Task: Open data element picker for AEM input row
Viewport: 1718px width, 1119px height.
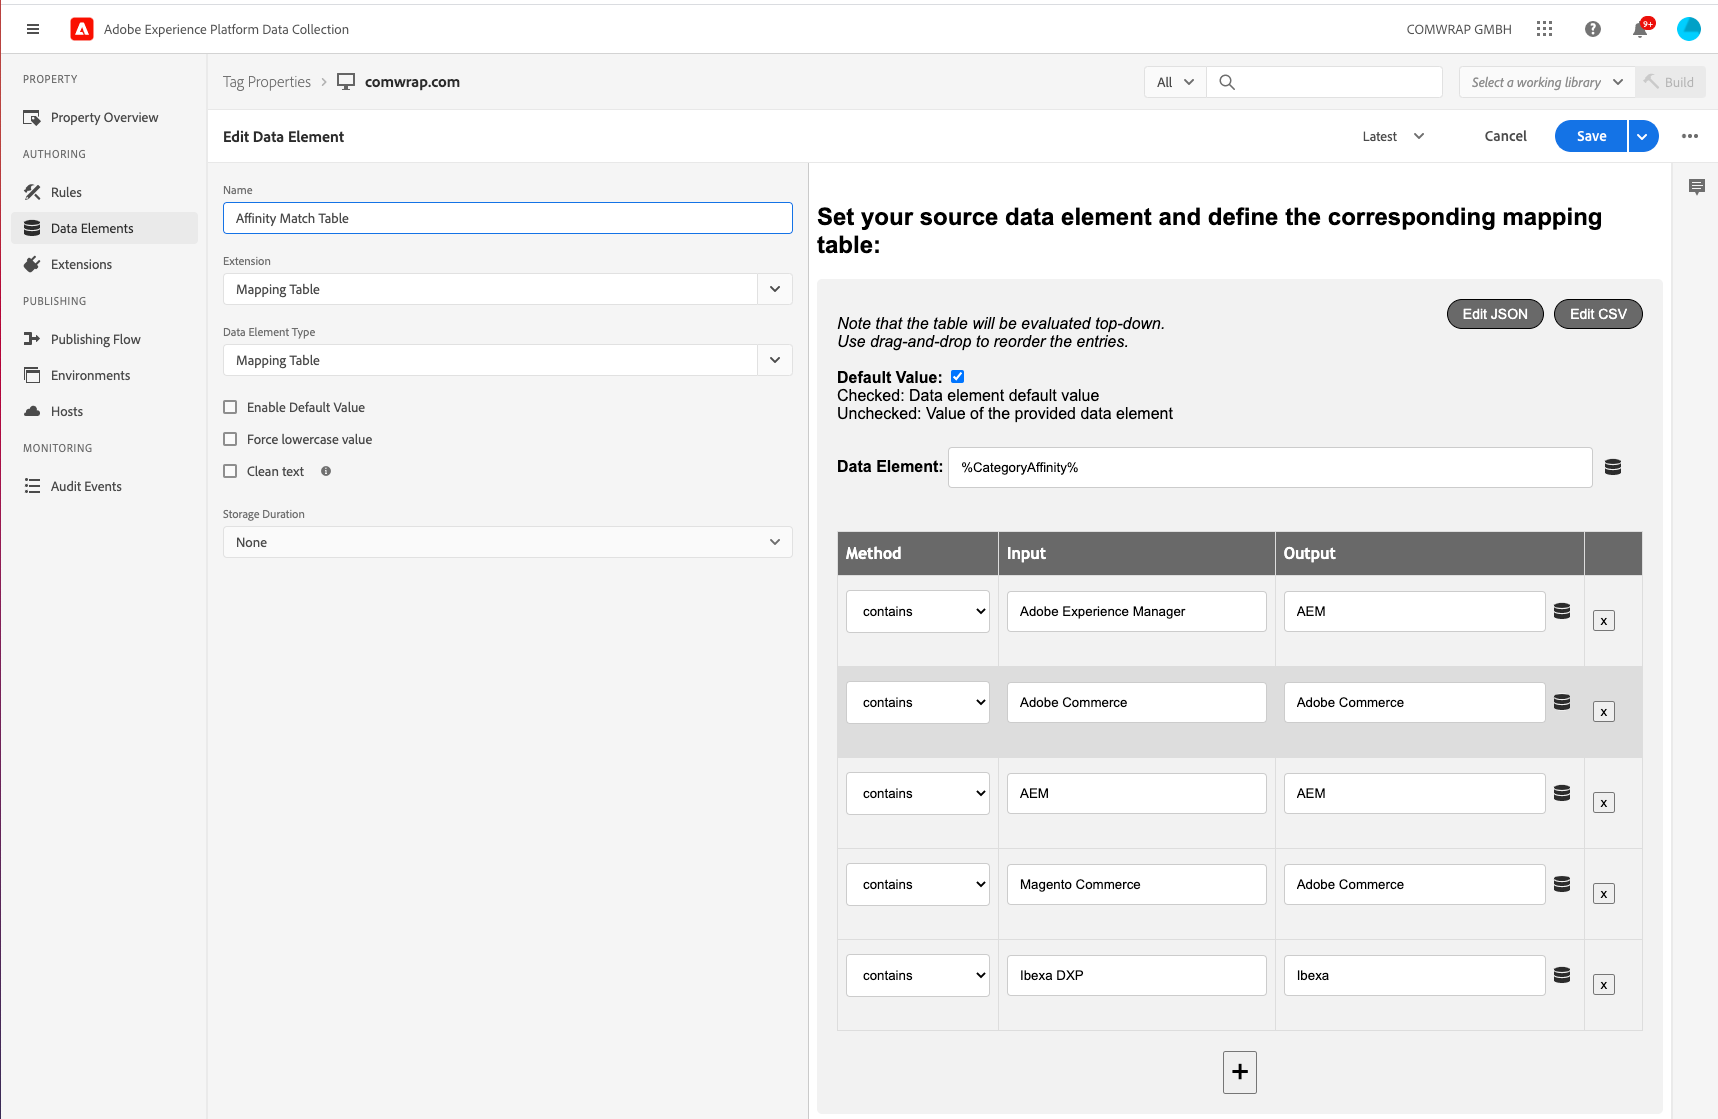Action: point(1562,793)
